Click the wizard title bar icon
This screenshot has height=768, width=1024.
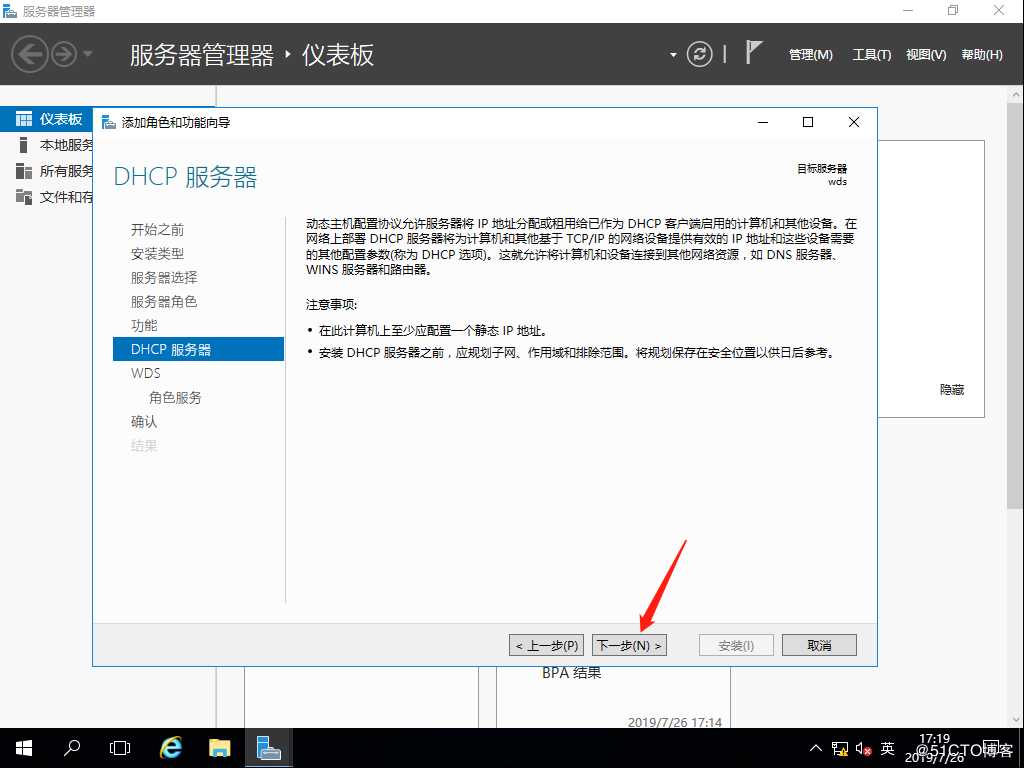(108, 122)
